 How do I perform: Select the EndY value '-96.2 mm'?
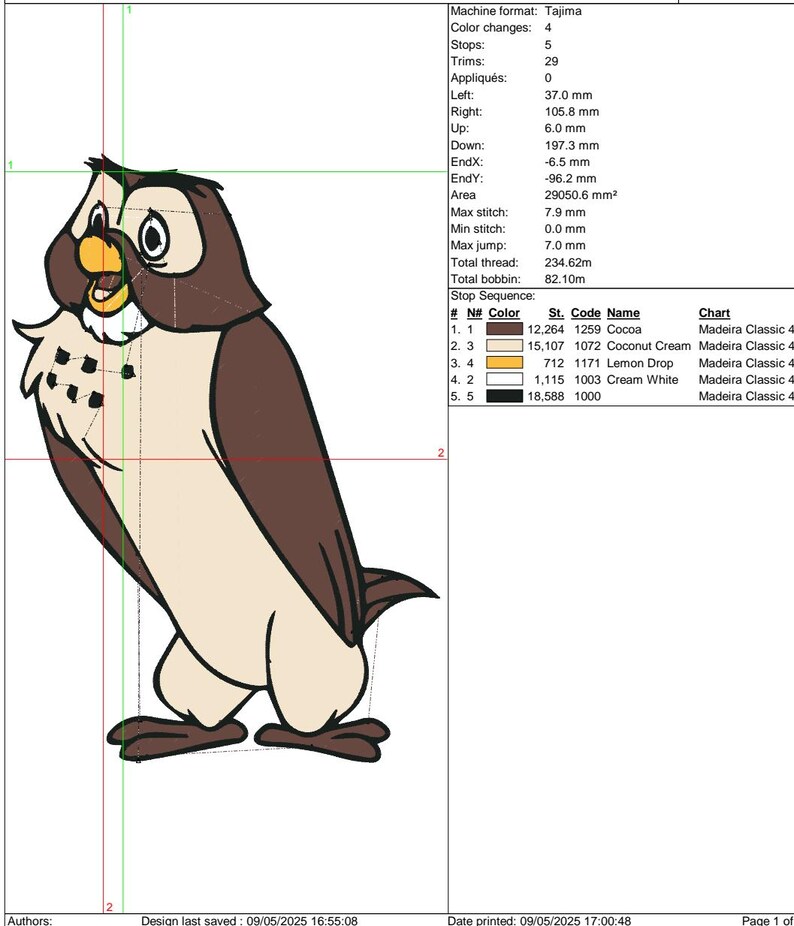(571, 178)
